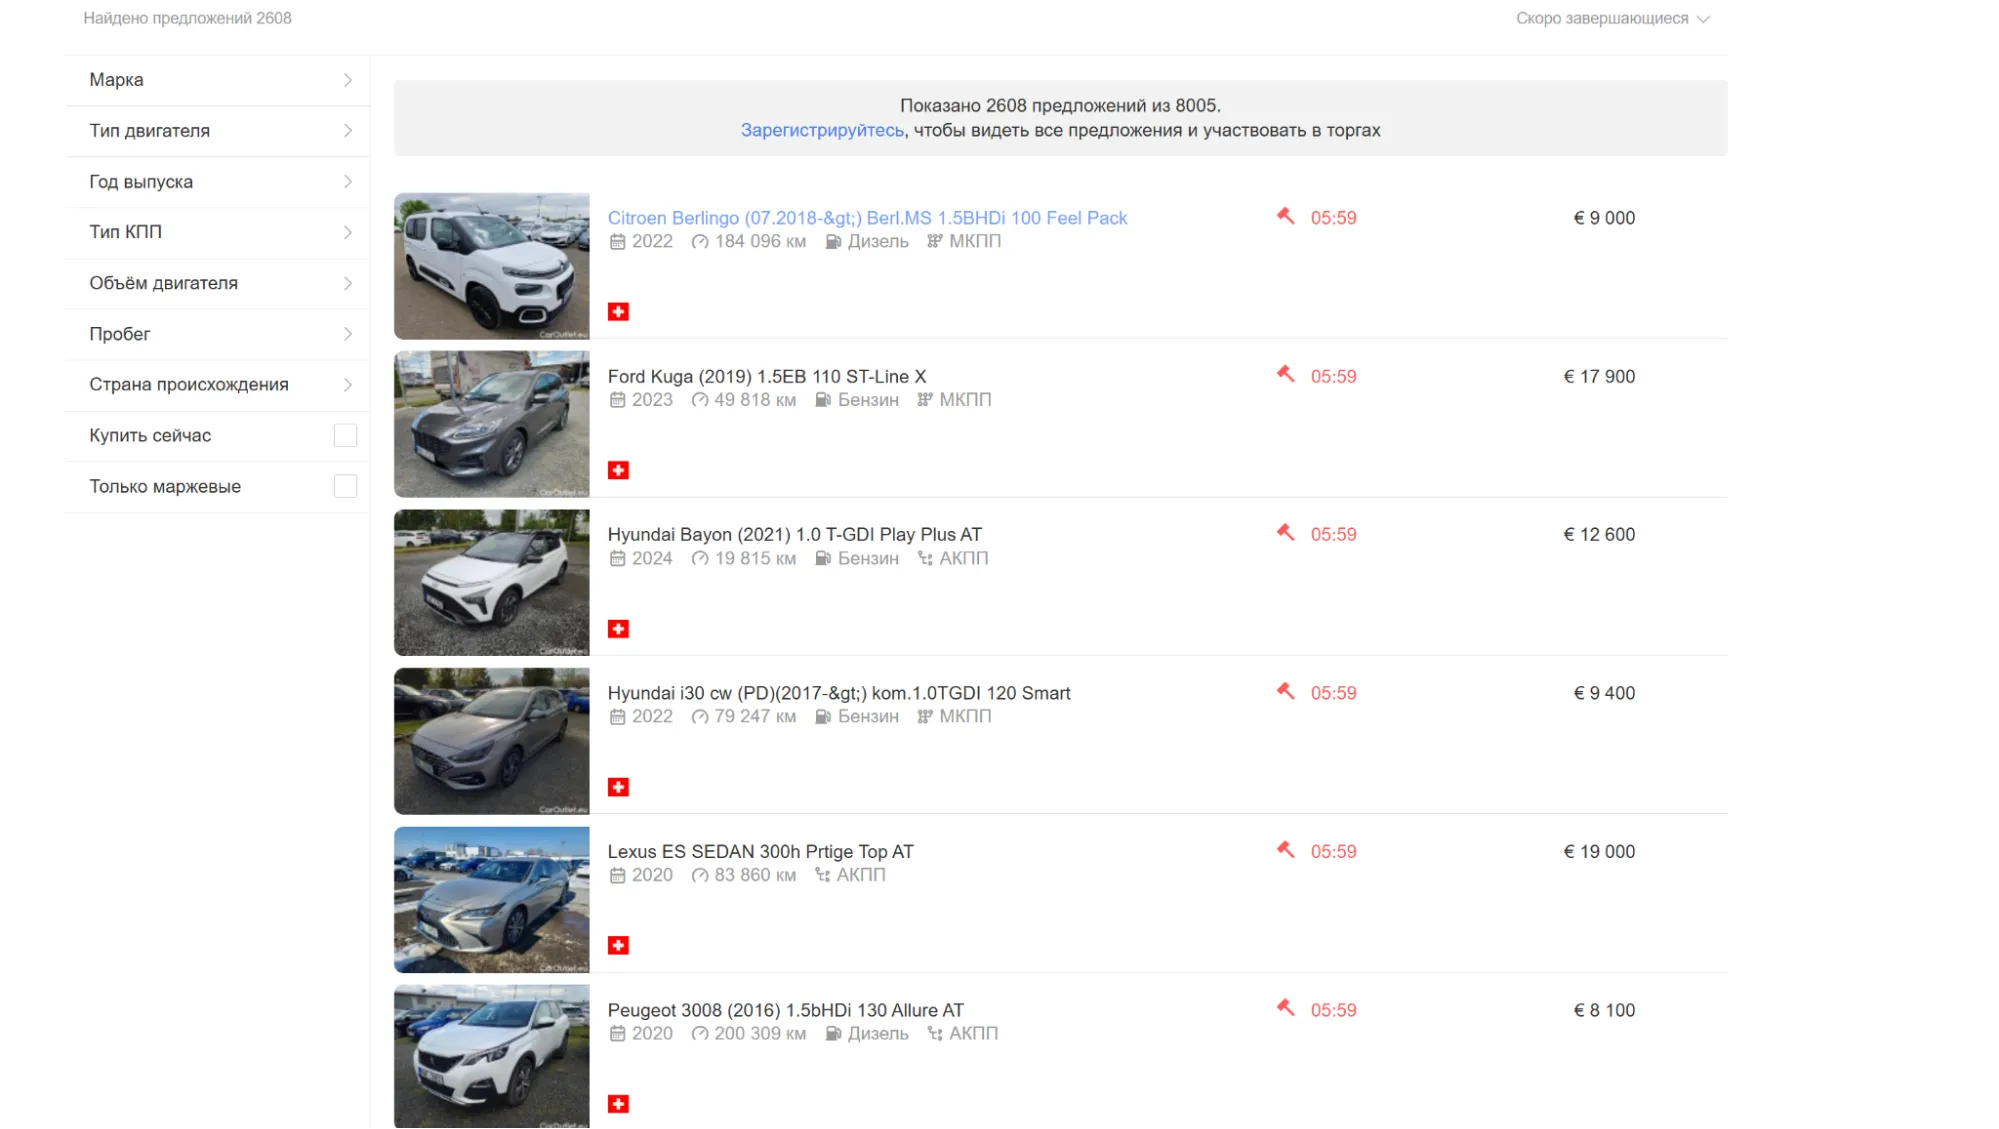Click the silver Lexus ES photo
The height and width of the screenshot is (1129, 1999).
pyautogui.click(x=492, y=900)
